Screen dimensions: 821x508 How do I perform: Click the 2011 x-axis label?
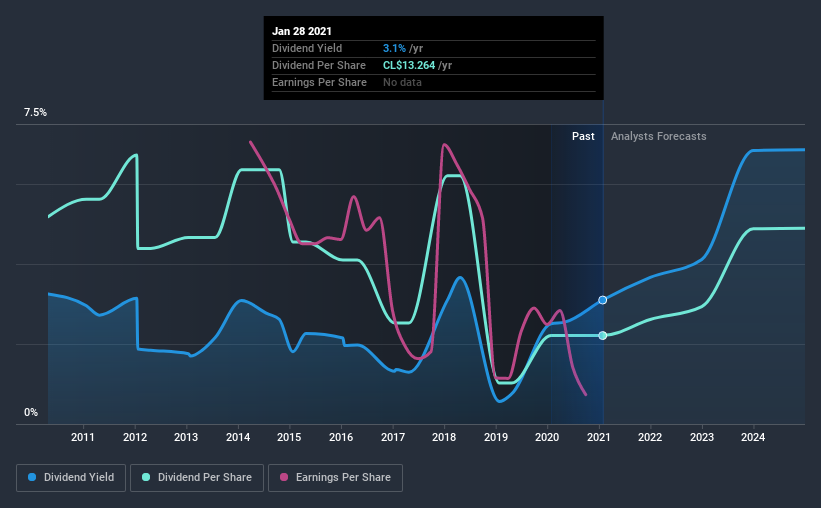(x=83, y=437)
